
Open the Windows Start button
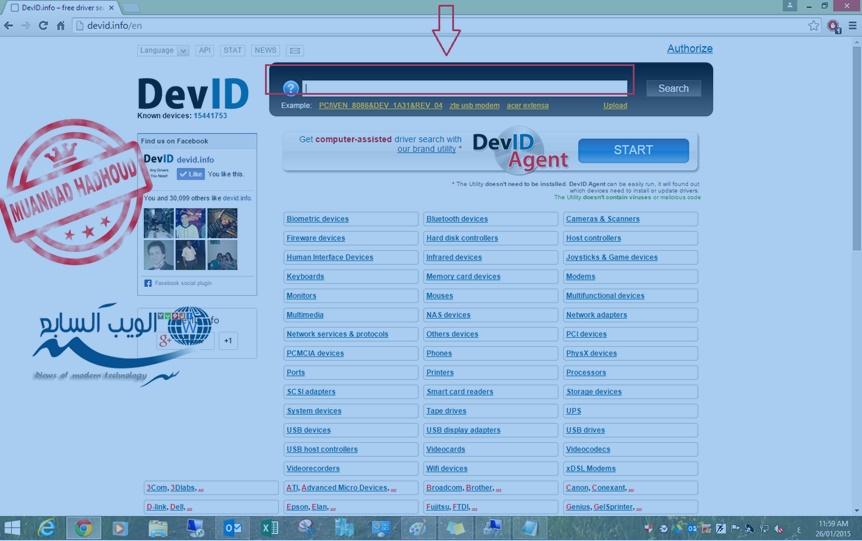pyautogui.click(x=12, y=528)
